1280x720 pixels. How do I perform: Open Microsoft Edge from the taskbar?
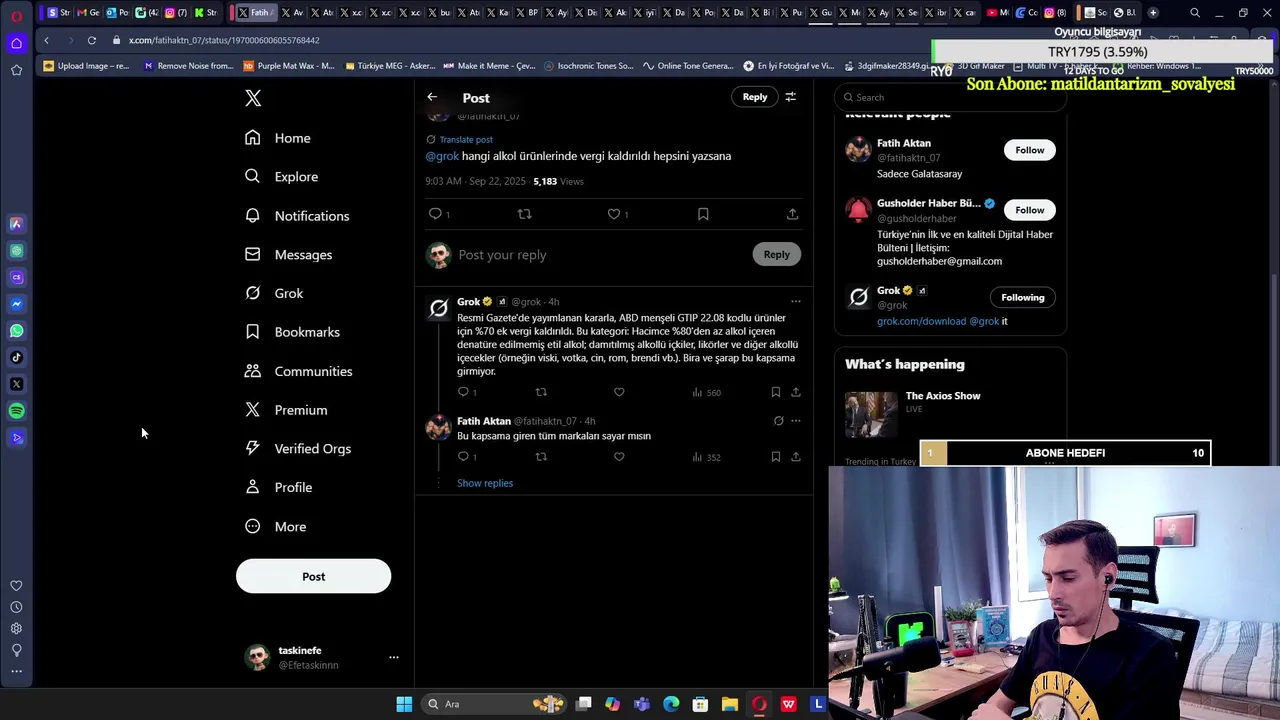(671, 704)
